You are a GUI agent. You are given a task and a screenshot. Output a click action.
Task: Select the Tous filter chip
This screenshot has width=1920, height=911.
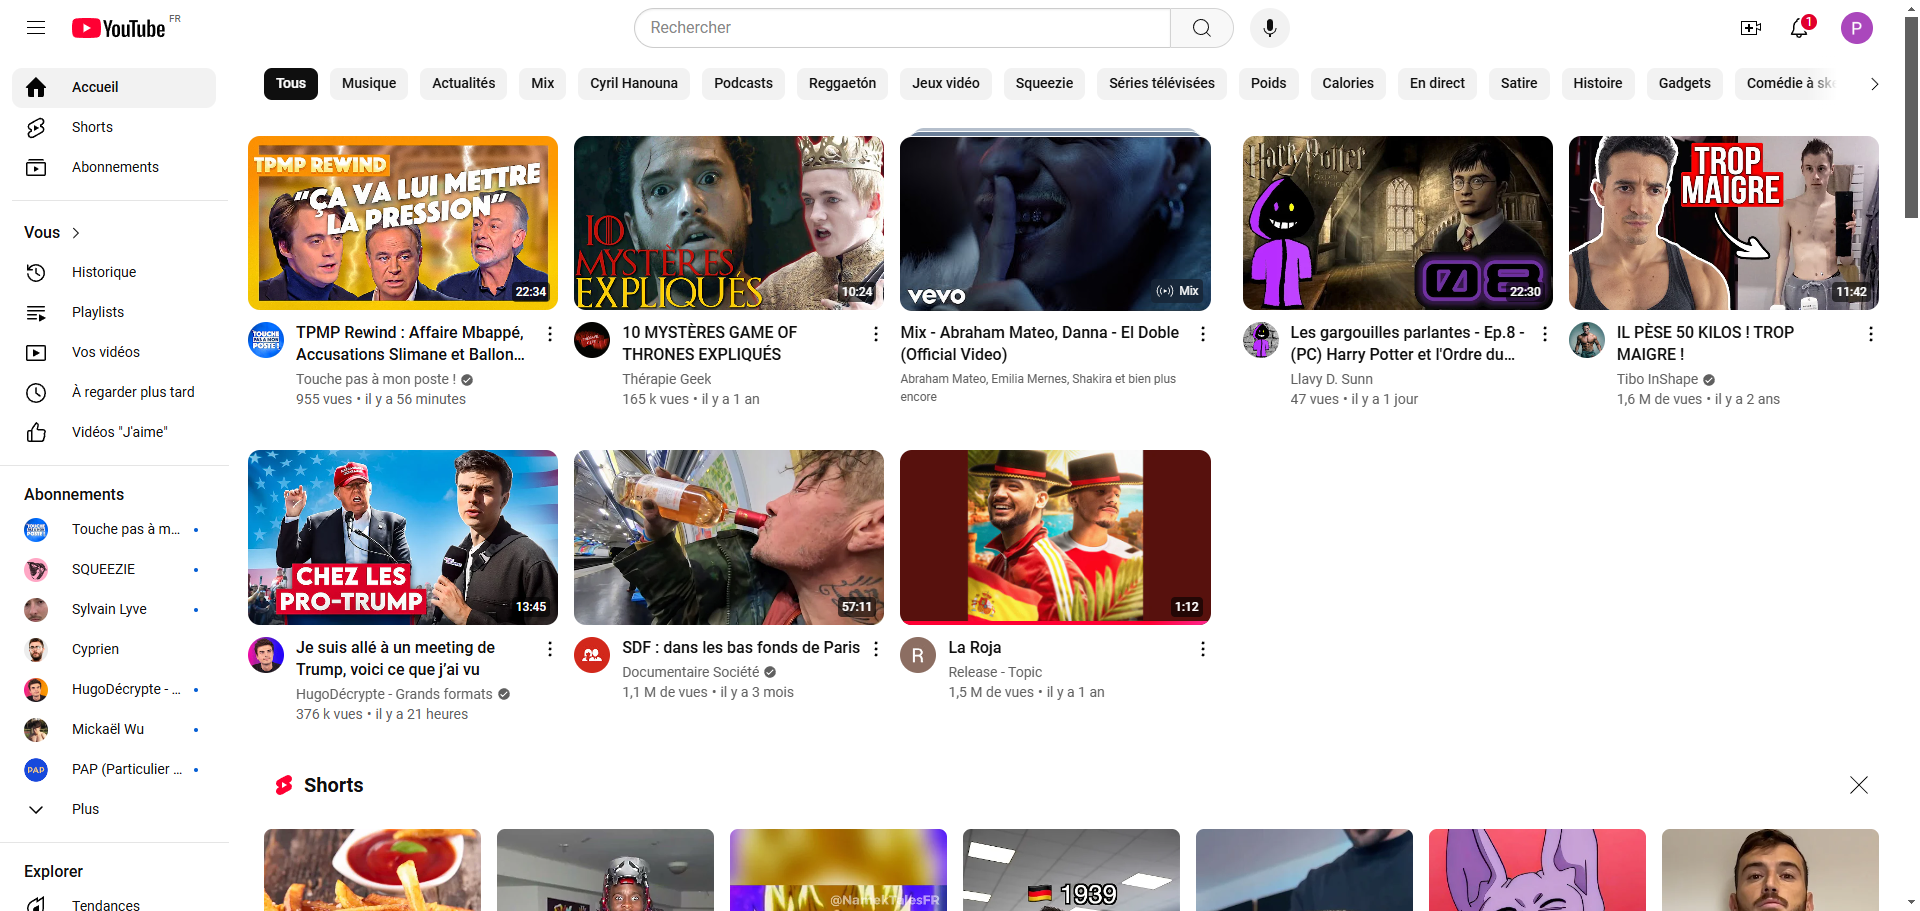pyautogui.click(x=291, y=84)
